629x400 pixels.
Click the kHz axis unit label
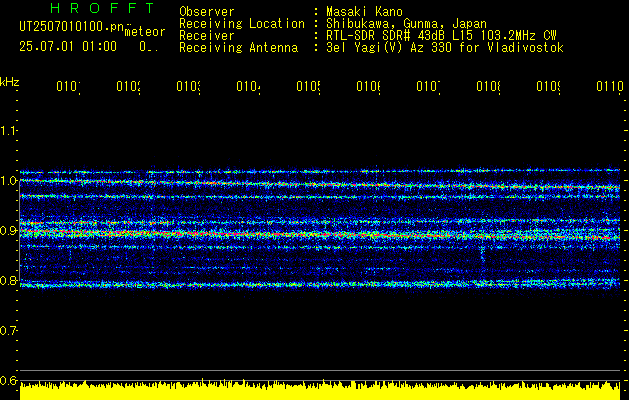coord(10,81)
